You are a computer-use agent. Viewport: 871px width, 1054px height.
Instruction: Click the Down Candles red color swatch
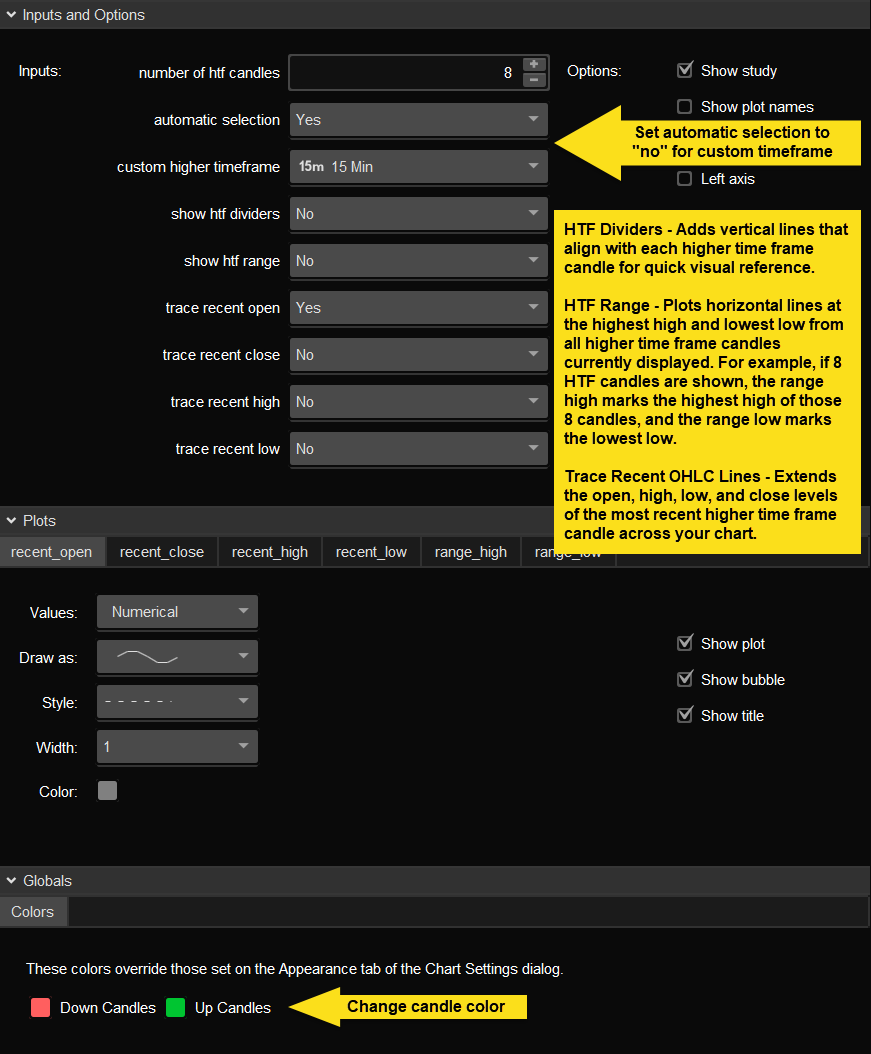tap(40, 1007)
